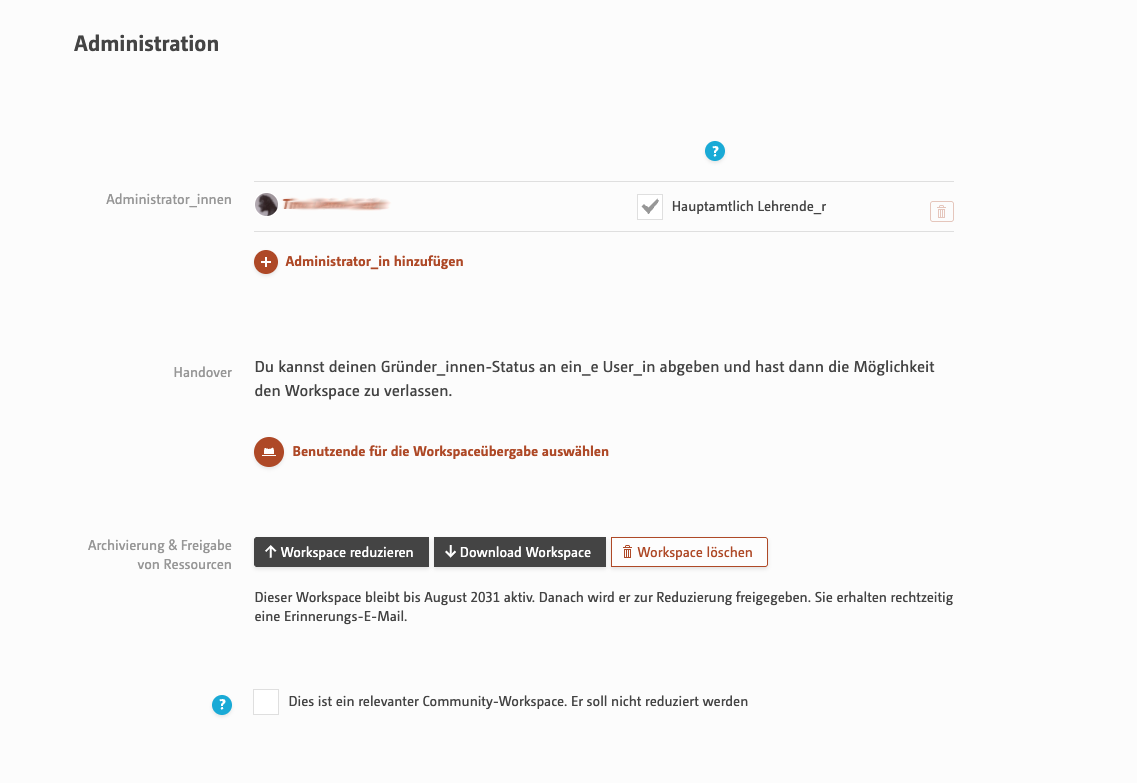The width and height of the screenshot is (1137, 783).
Task: Click Download Workspace button
Action: (x=519, y=552)
